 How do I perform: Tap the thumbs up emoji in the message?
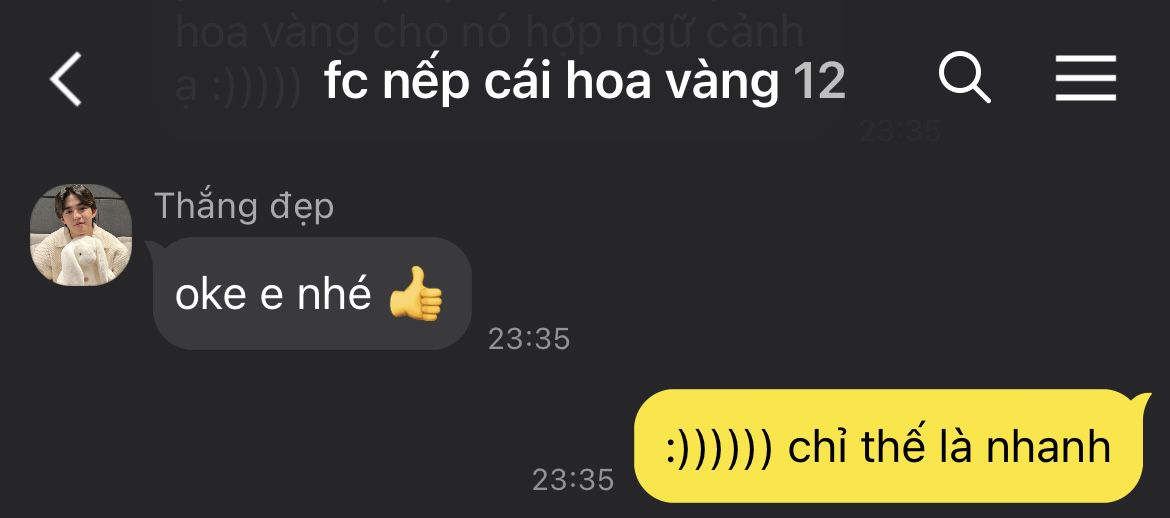coord(416,294)
